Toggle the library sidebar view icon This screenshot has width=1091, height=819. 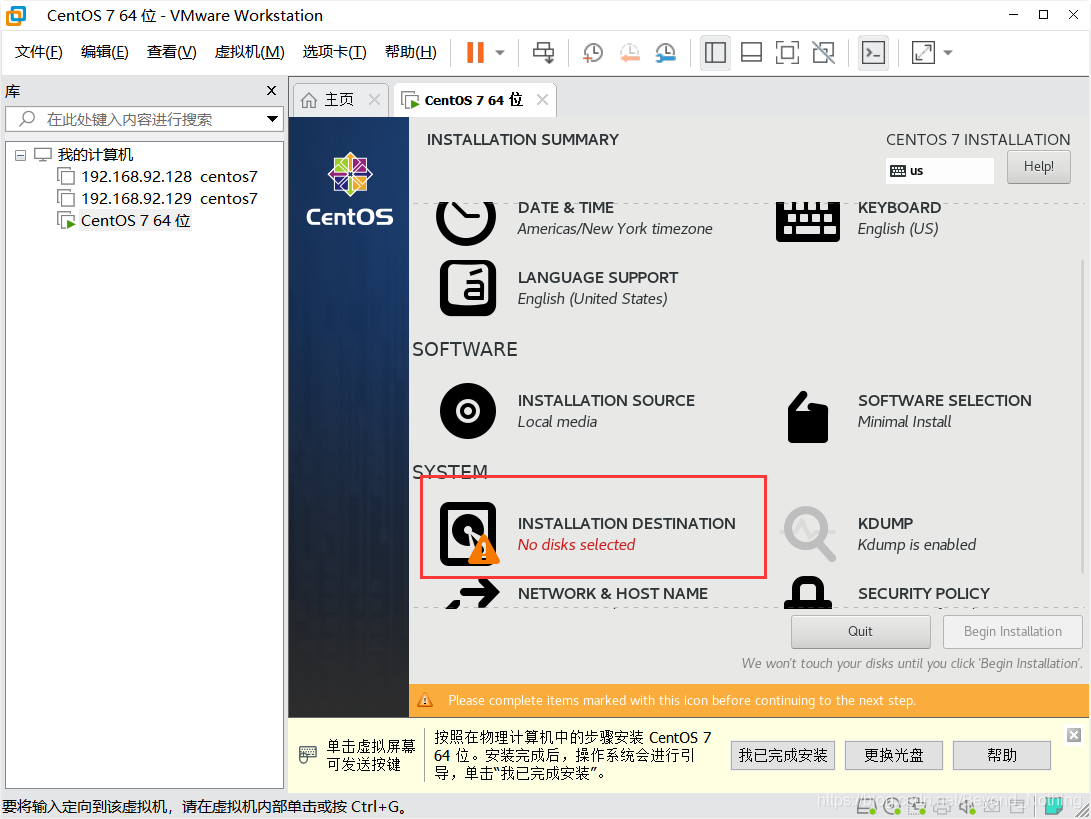(715, 52)
